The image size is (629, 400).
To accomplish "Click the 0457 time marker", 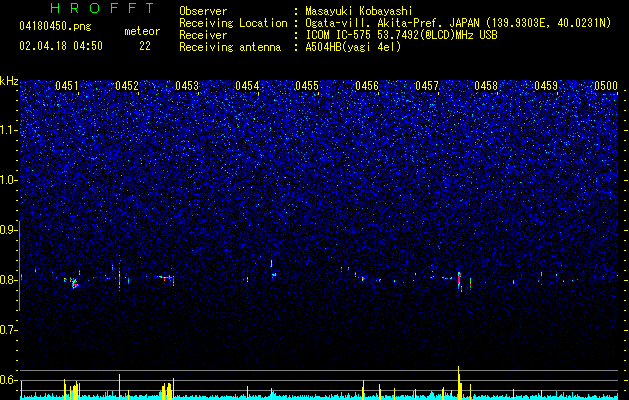I will [x=427, y=86].
